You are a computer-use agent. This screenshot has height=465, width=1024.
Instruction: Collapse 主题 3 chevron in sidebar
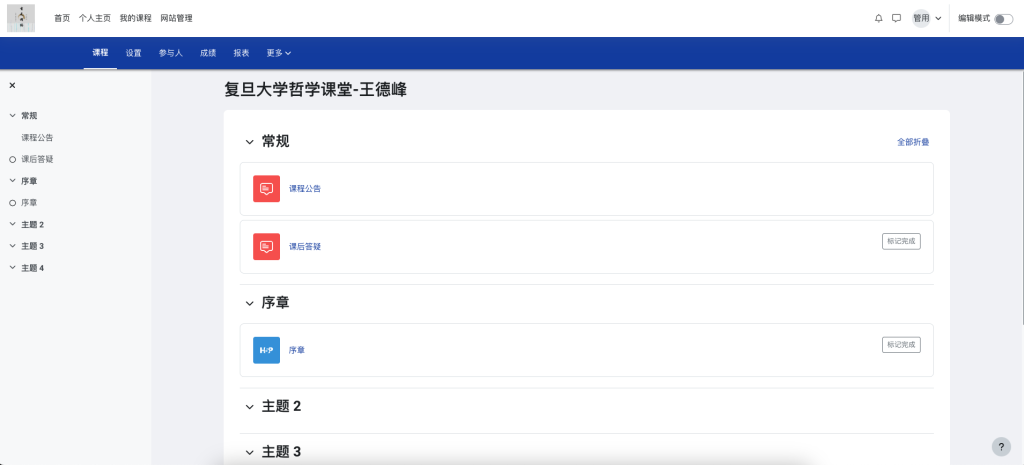pyautogui.click(x=12, y=246)
